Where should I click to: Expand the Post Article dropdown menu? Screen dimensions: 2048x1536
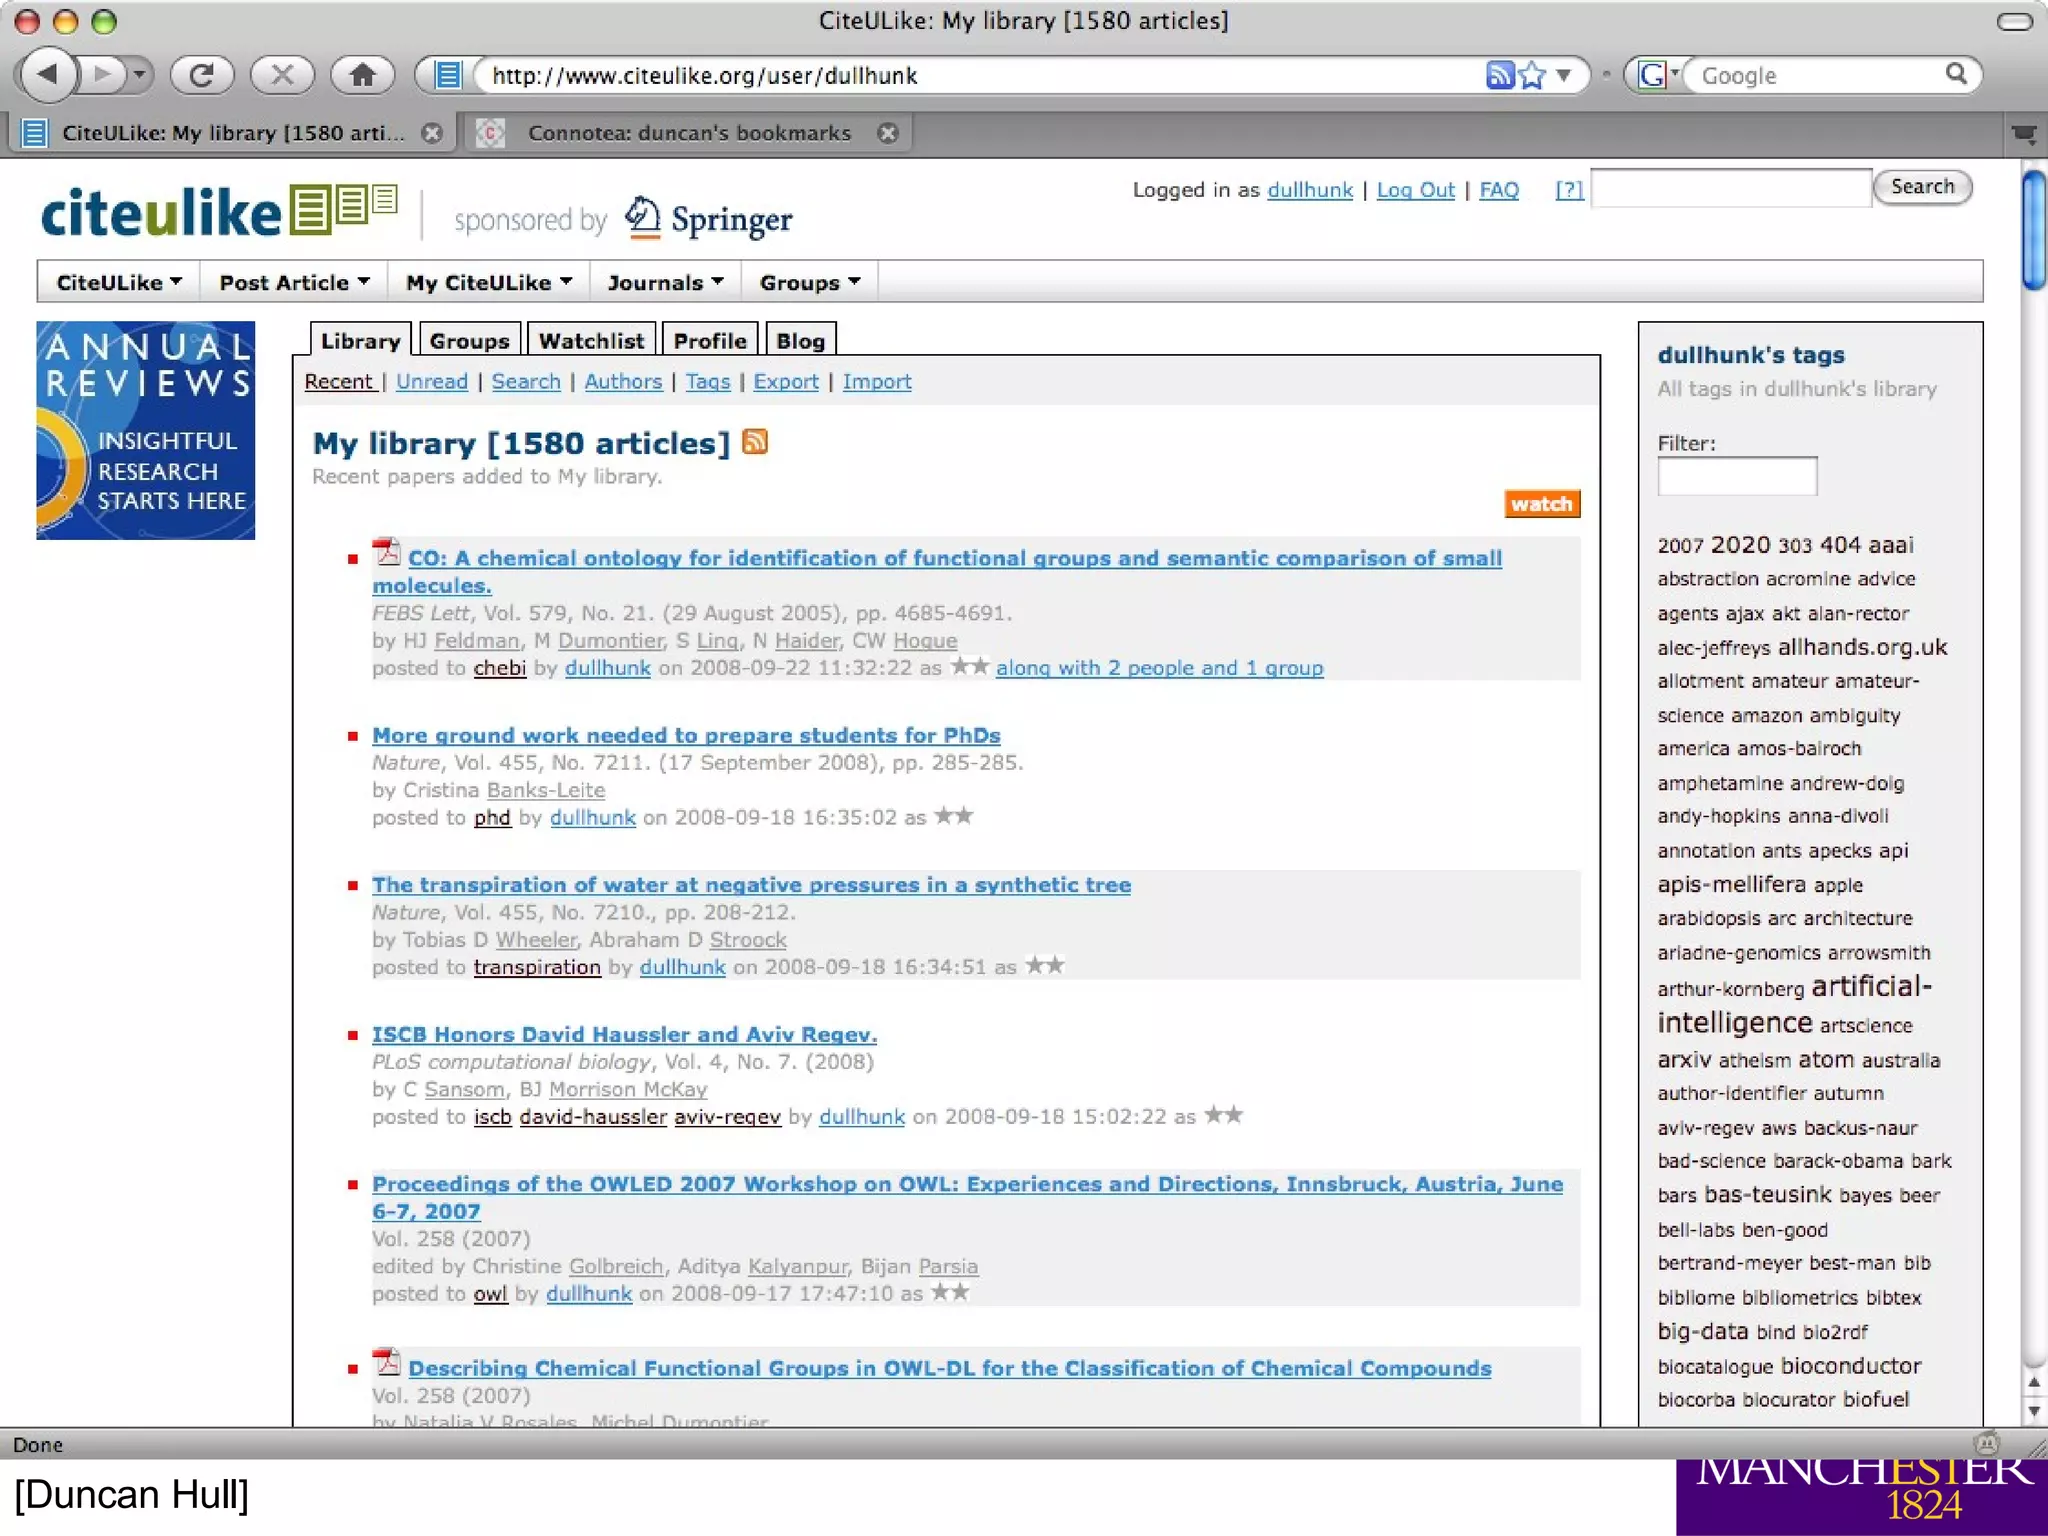tap(294, 283)
